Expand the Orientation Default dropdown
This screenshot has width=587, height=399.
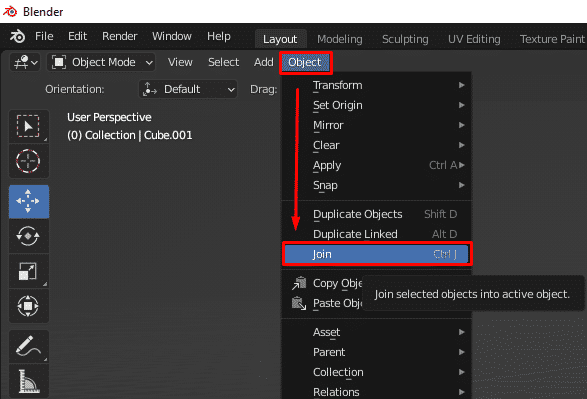(x=188, y=89)
